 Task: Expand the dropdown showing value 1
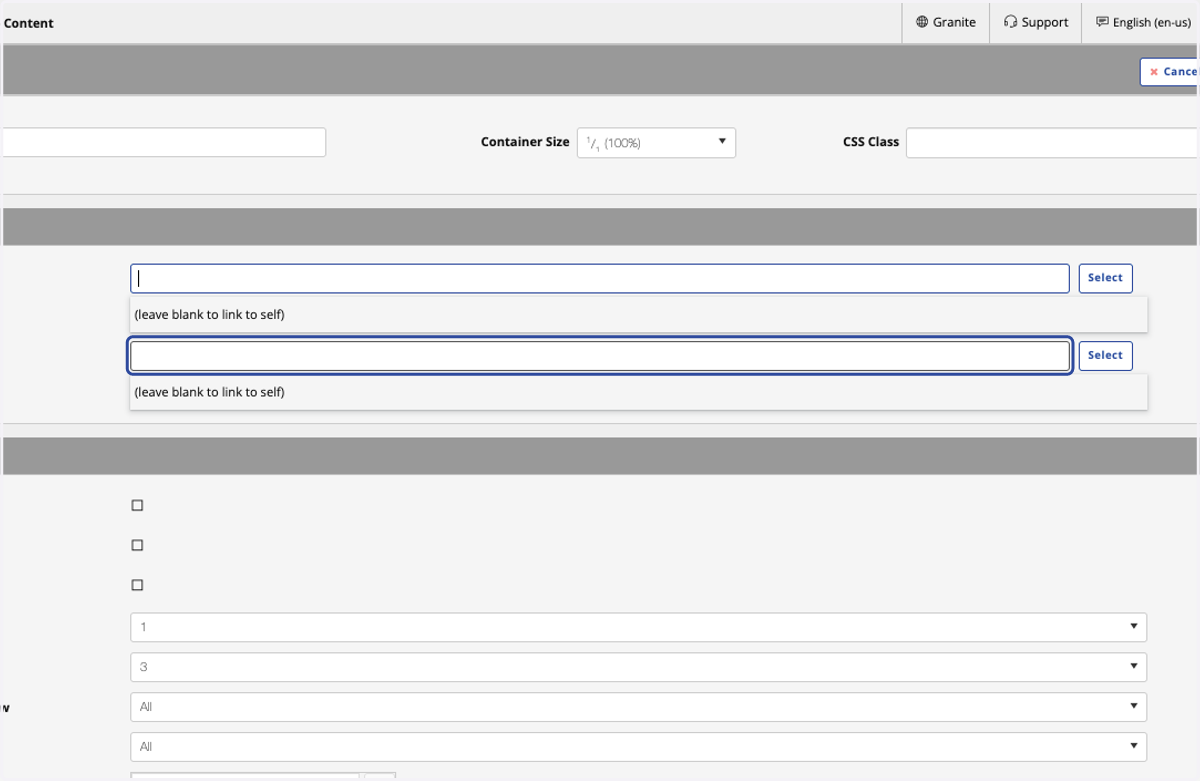point(638,627)
